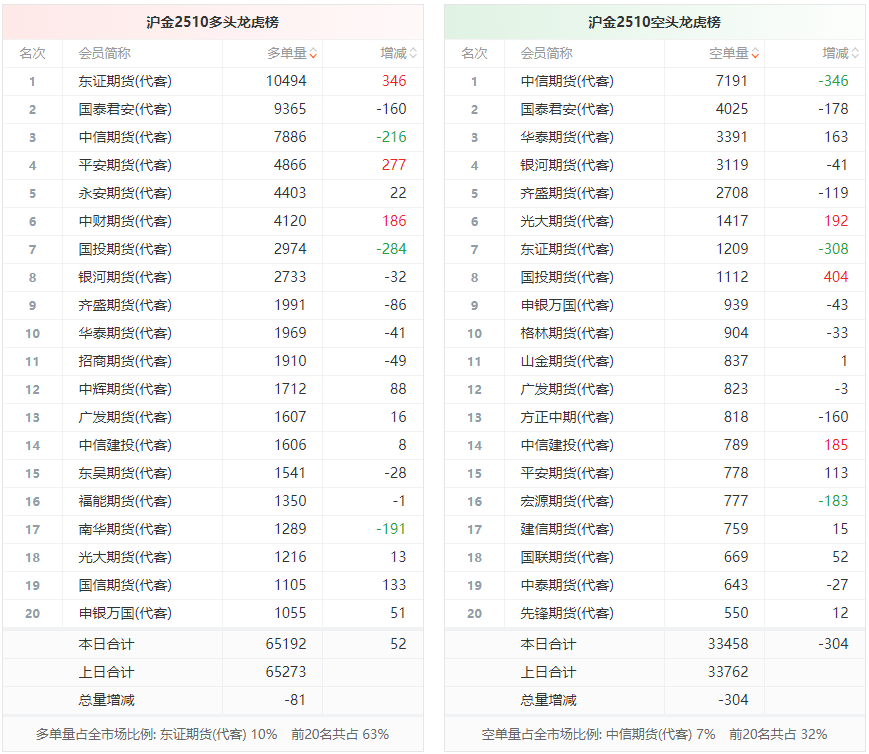This screenshot has height=754, width=869.
Task: Sort long table by 增减 arrows
Action: tap(413, 54)
